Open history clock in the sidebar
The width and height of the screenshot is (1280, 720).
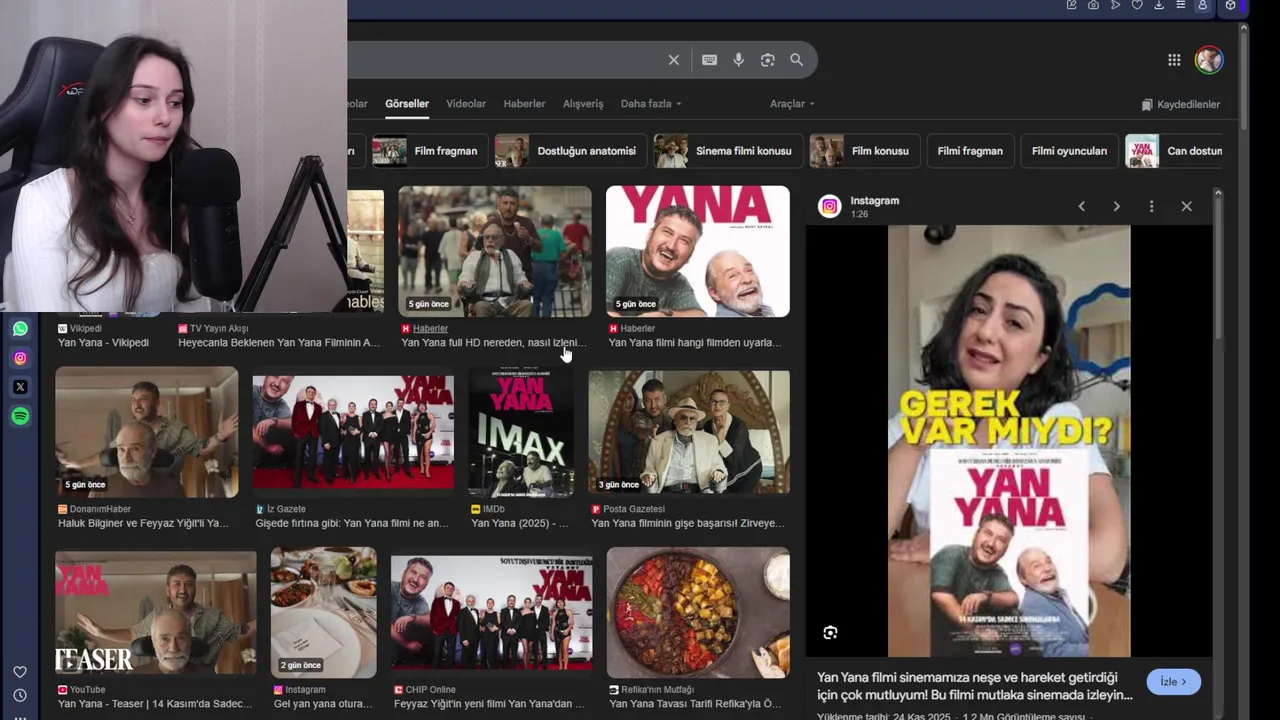click(20, 695)
